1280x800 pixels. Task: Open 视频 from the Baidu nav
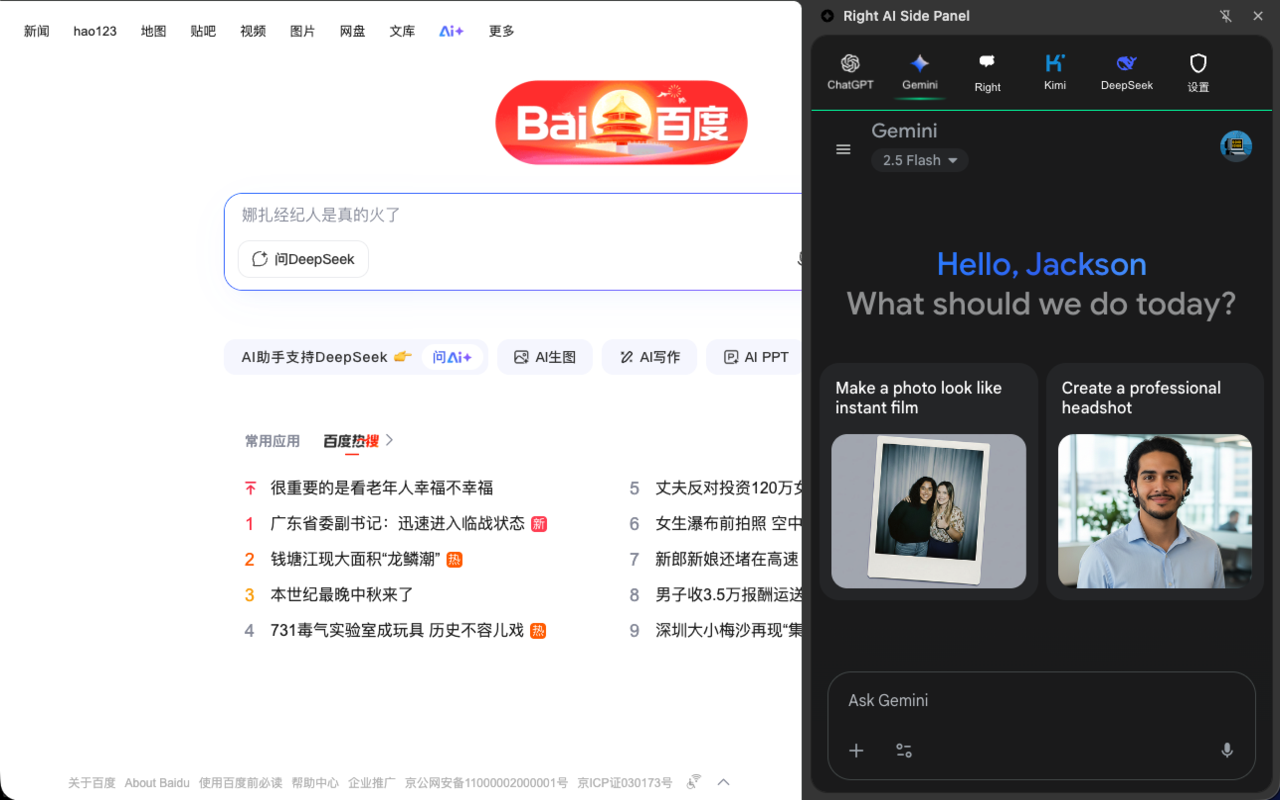click(x=253, y=31)
